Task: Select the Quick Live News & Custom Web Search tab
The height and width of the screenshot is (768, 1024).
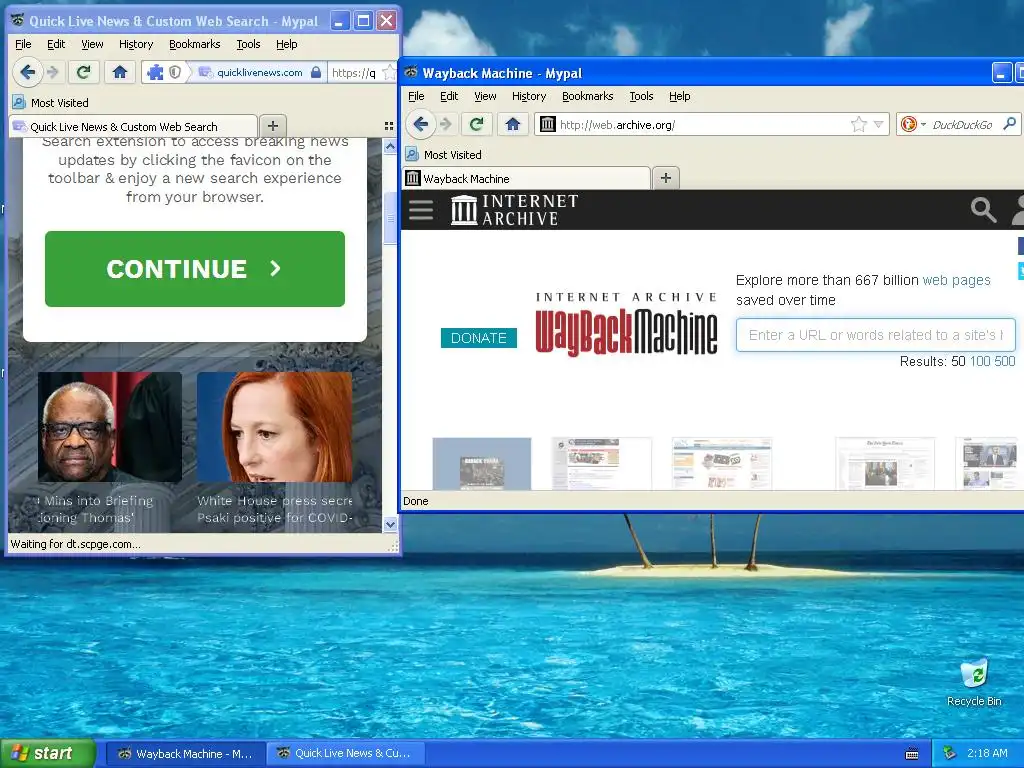Action: [x=133, y=127]
